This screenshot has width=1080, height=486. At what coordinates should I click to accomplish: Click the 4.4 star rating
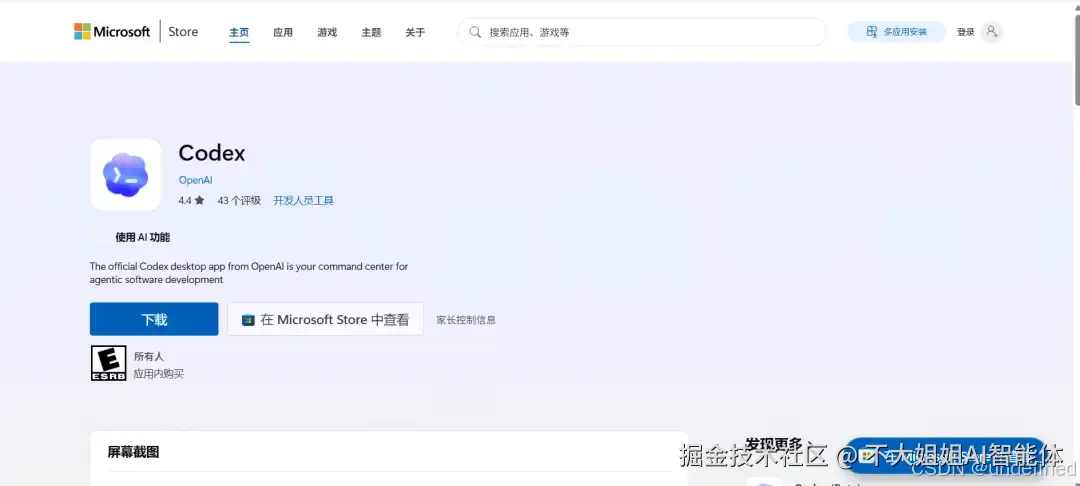191,200
